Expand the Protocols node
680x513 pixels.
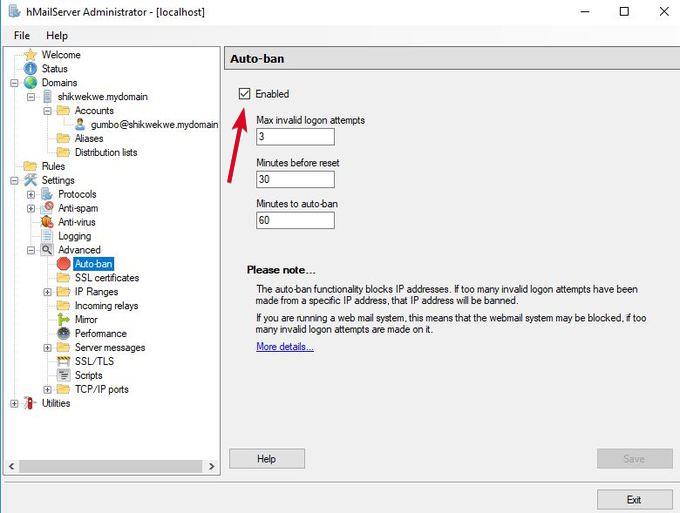click(31, 194)
